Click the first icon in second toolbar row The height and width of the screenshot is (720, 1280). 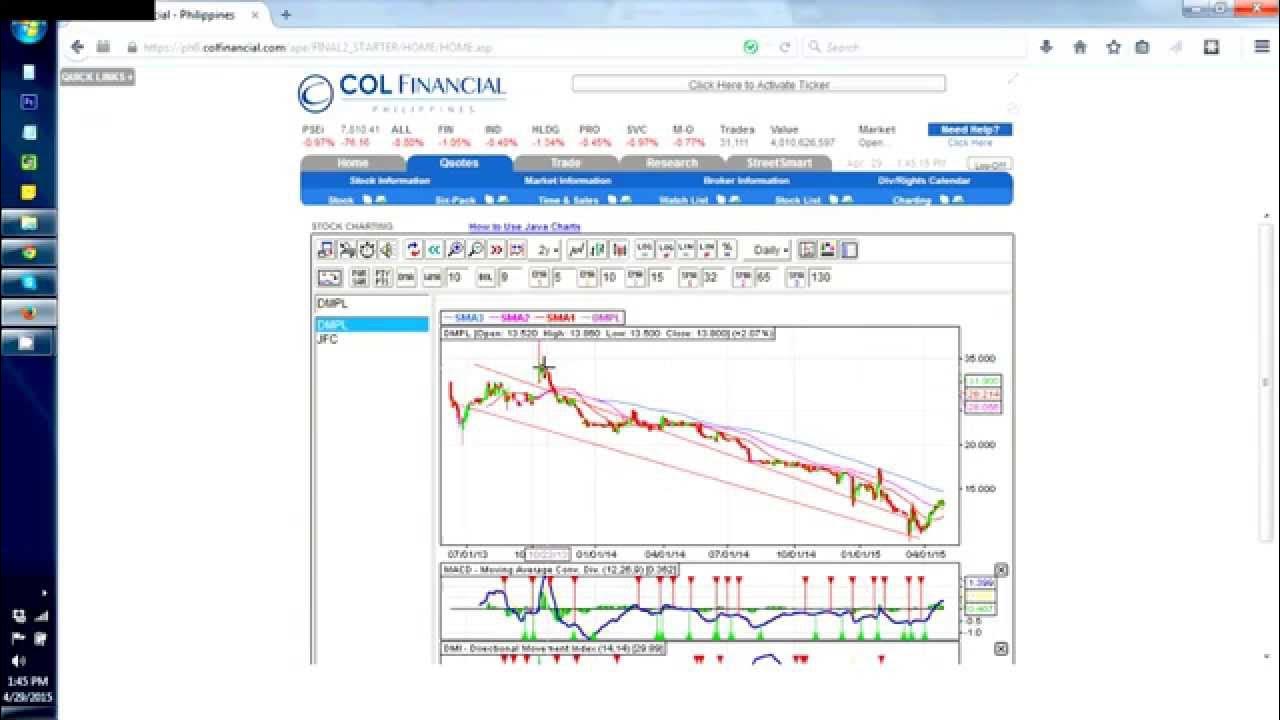point(330,277)
